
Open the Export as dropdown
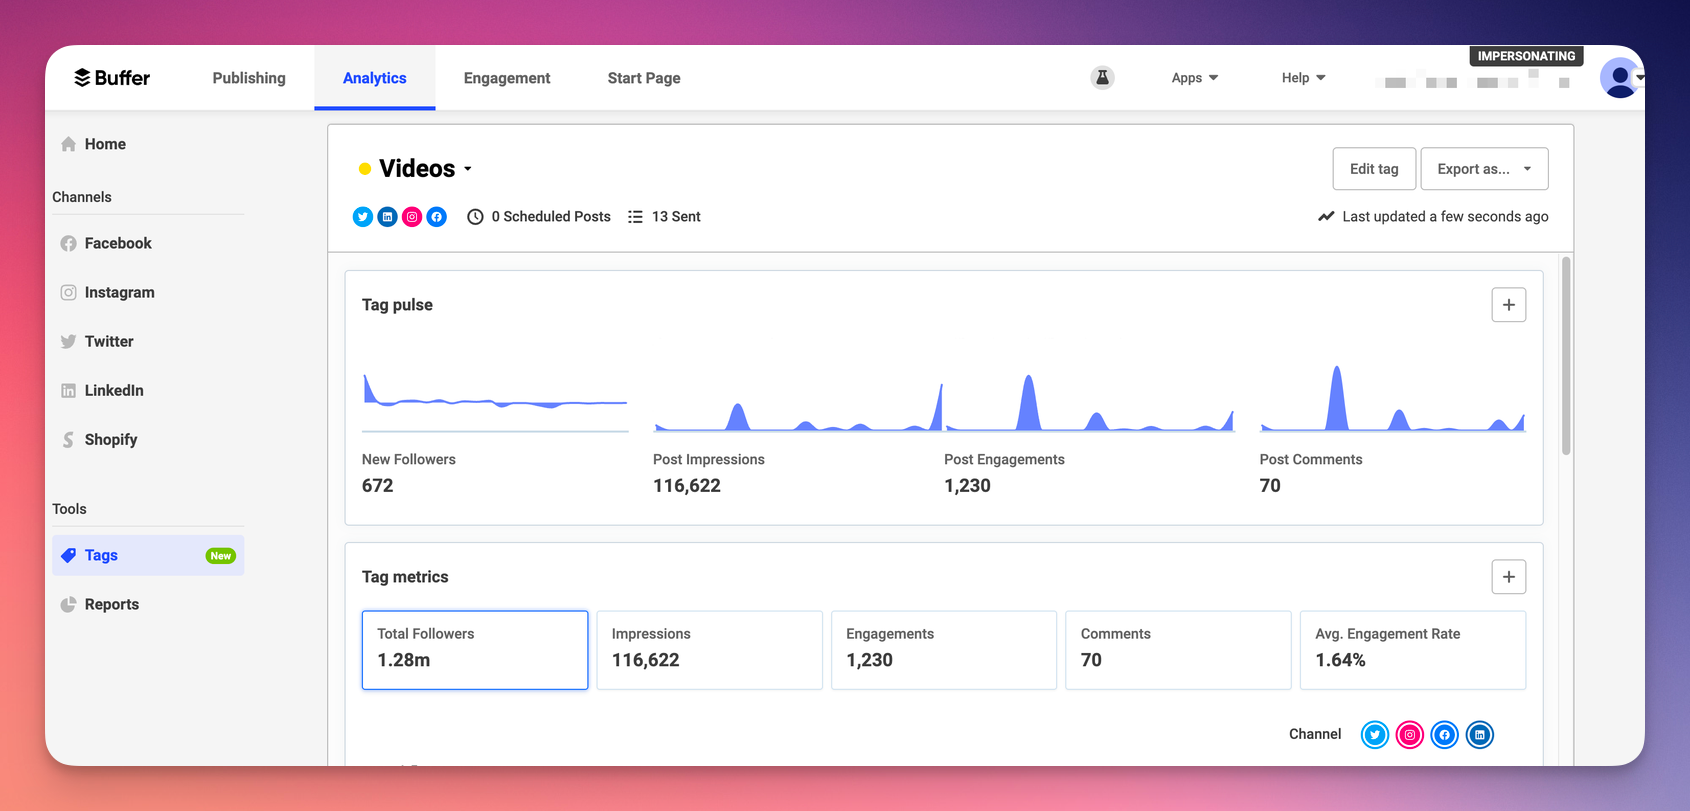(1484, 169)
